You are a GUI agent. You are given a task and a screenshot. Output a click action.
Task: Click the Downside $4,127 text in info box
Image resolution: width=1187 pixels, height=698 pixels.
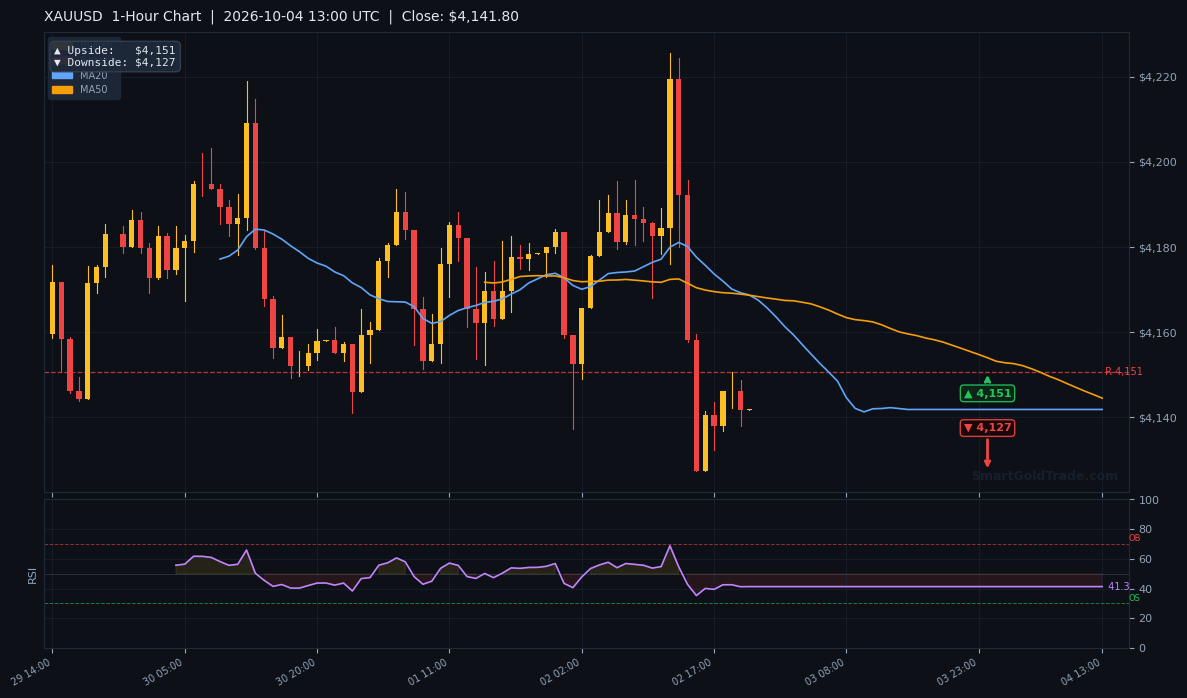pos(114,62)
